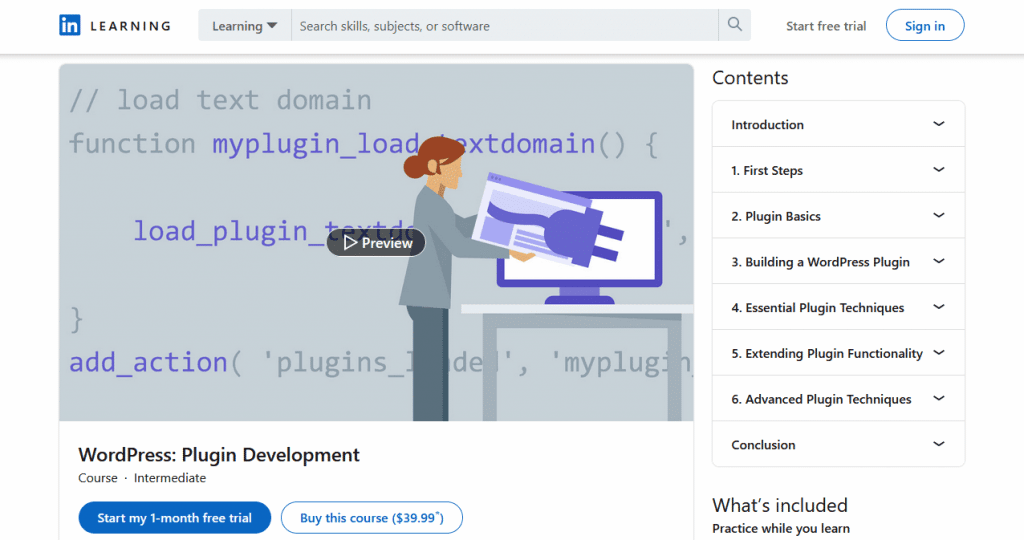Click the course illustration thumbnail with monitor
This screenshot has height=540, width=1024.
[x=376, y=242]
